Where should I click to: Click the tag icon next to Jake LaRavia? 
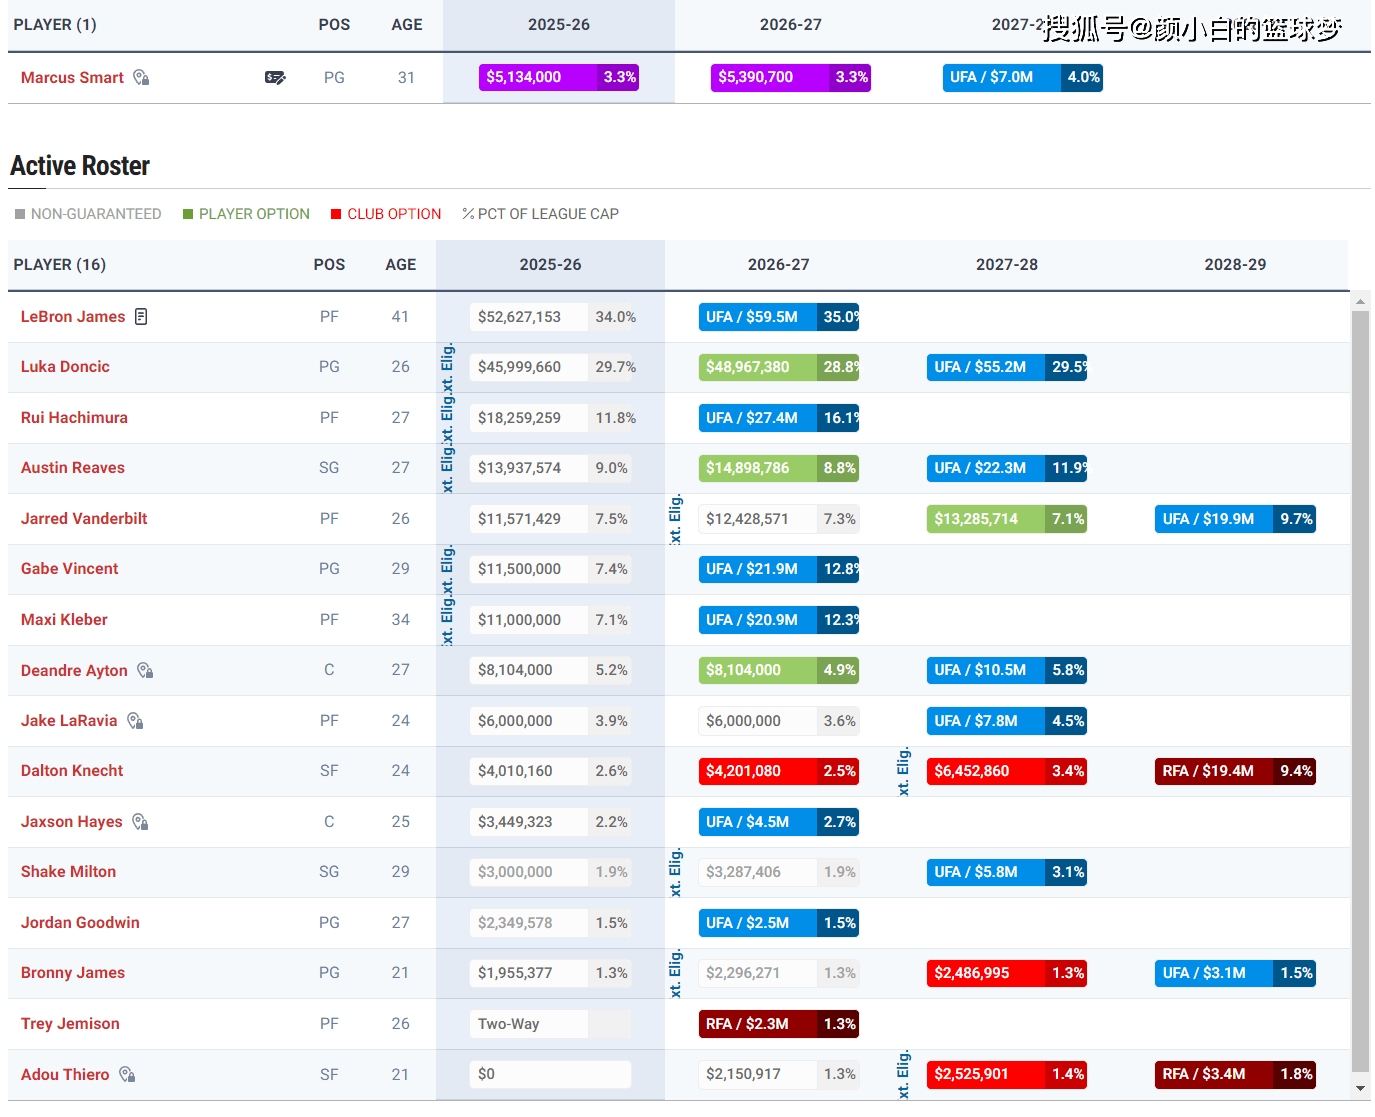(135, 721)
